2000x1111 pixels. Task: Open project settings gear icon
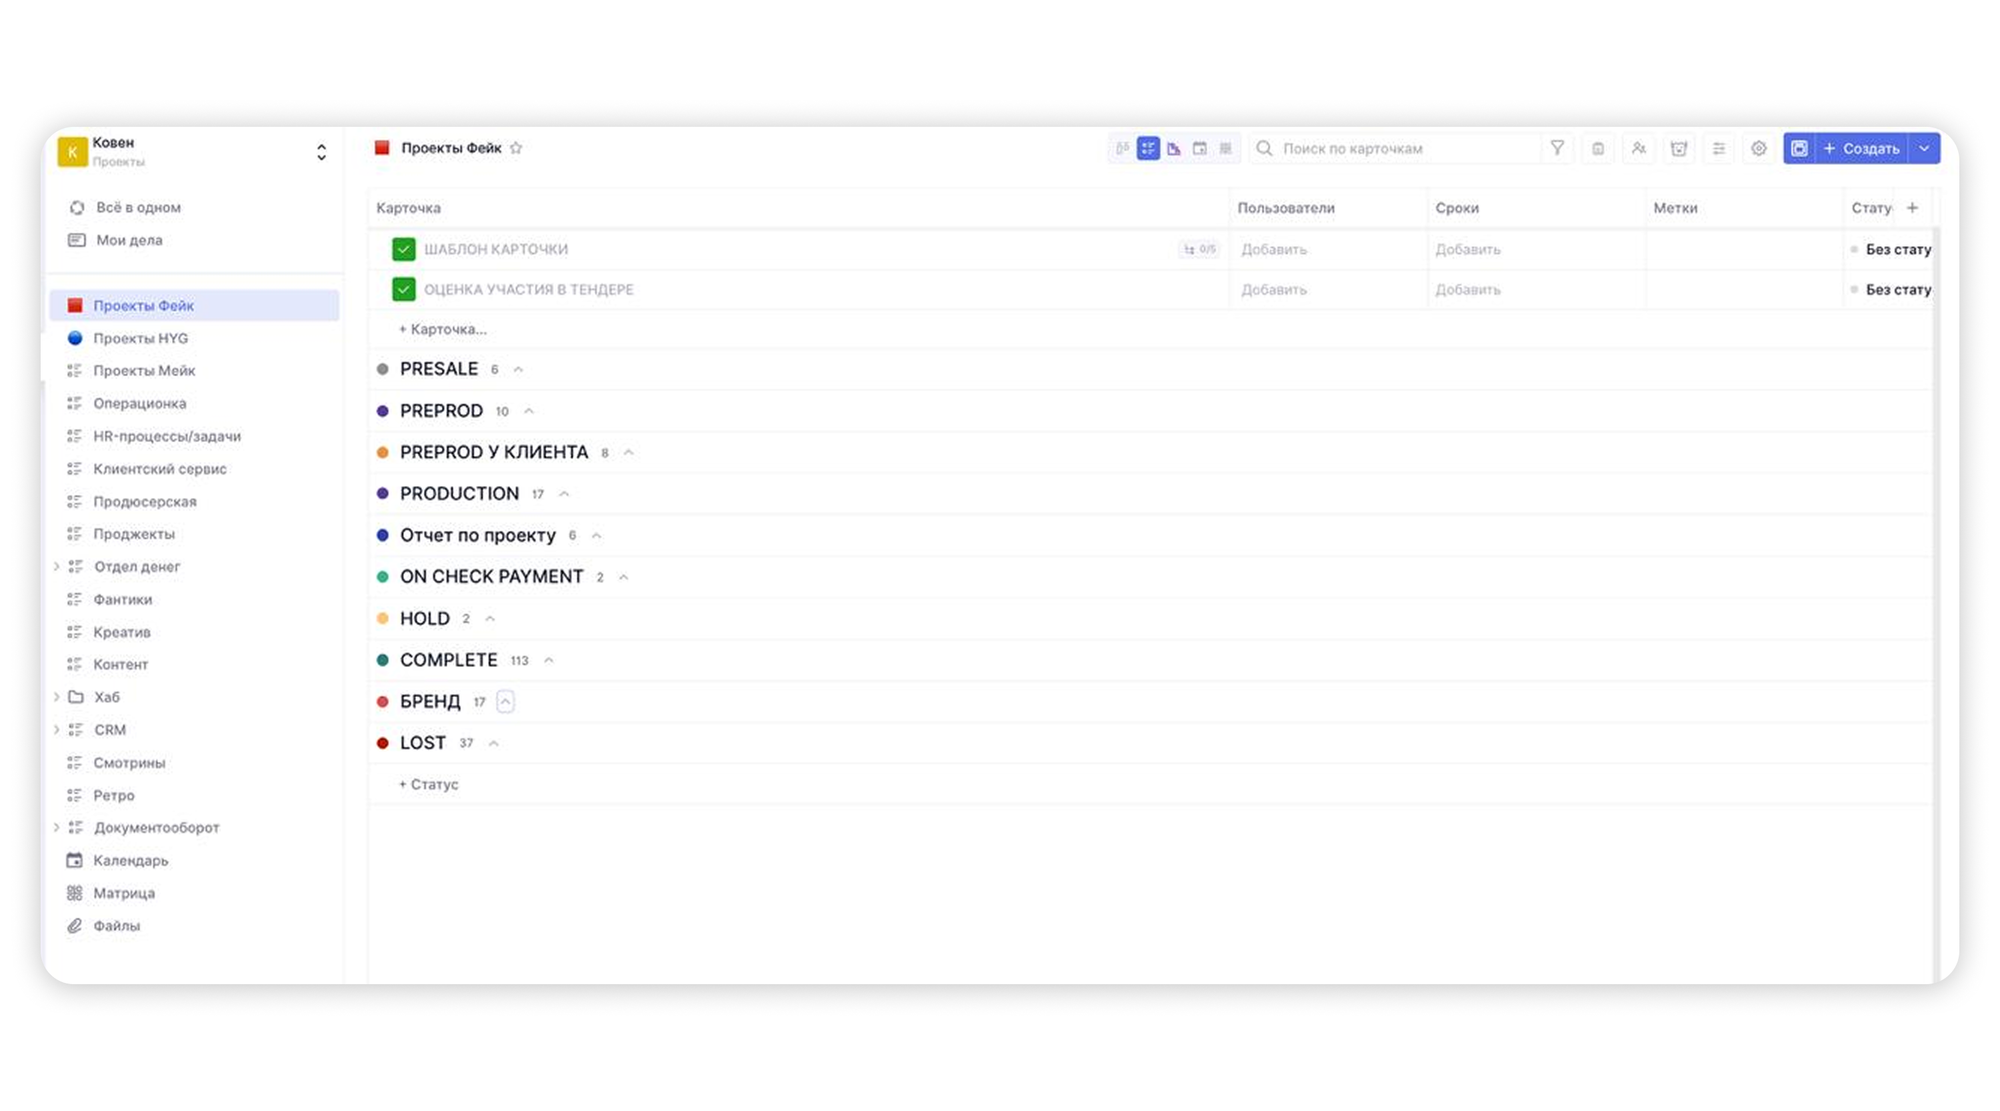pyautogui.click(x=1758, y=148)
